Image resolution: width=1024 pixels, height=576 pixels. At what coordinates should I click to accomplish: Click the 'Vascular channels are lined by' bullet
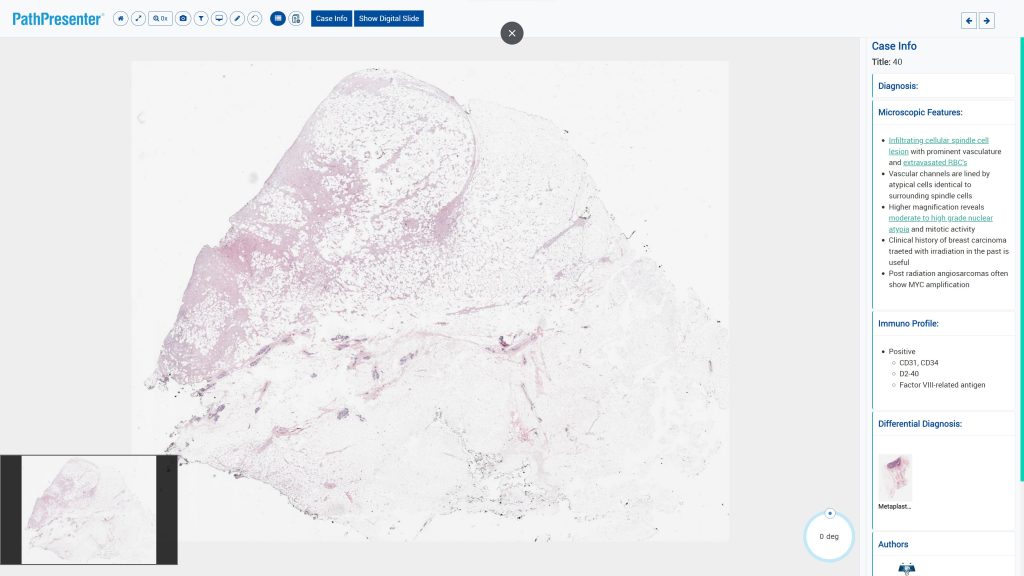(x=939, y=185)
